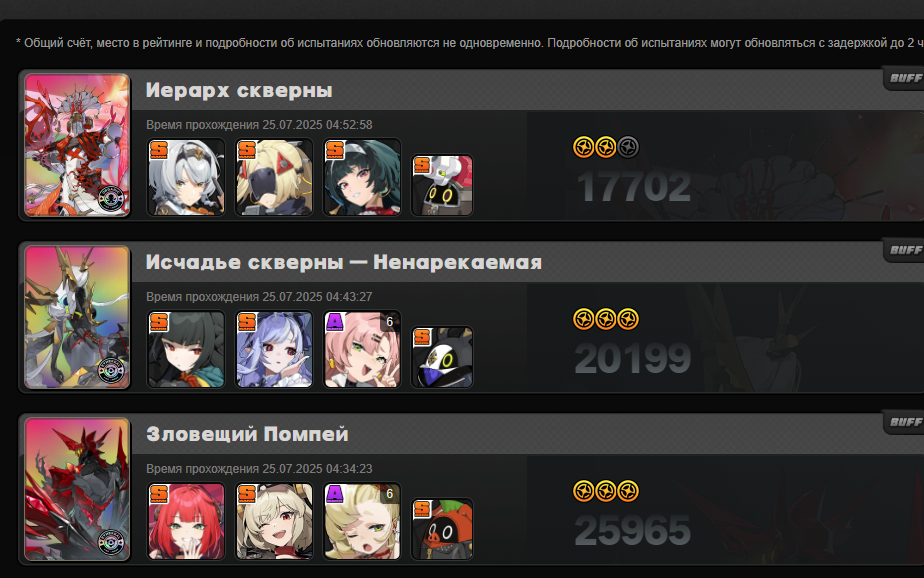The height and width of the screenshot is (578, 924).
Task: Open the BUFF tab for Исчадье скверны
Action: (x=904, y=250)
